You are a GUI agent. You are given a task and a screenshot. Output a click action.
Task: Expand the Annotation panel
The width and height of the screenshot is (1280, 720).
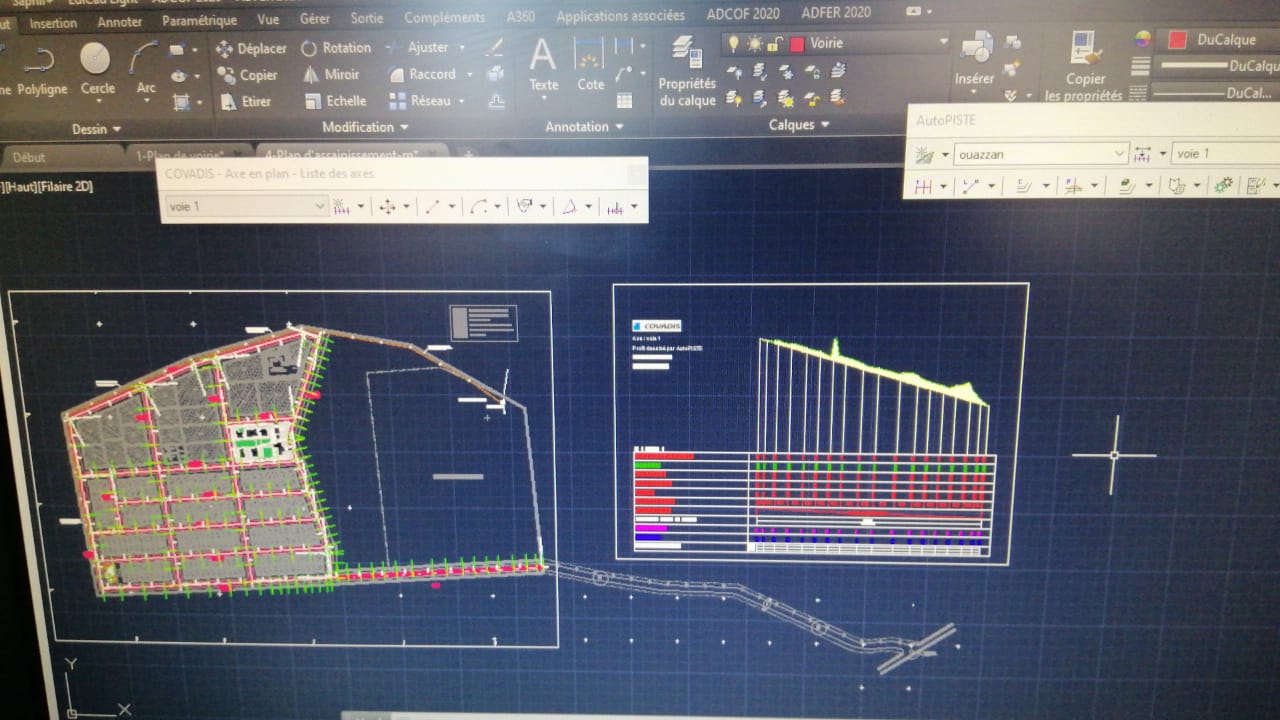584,127
